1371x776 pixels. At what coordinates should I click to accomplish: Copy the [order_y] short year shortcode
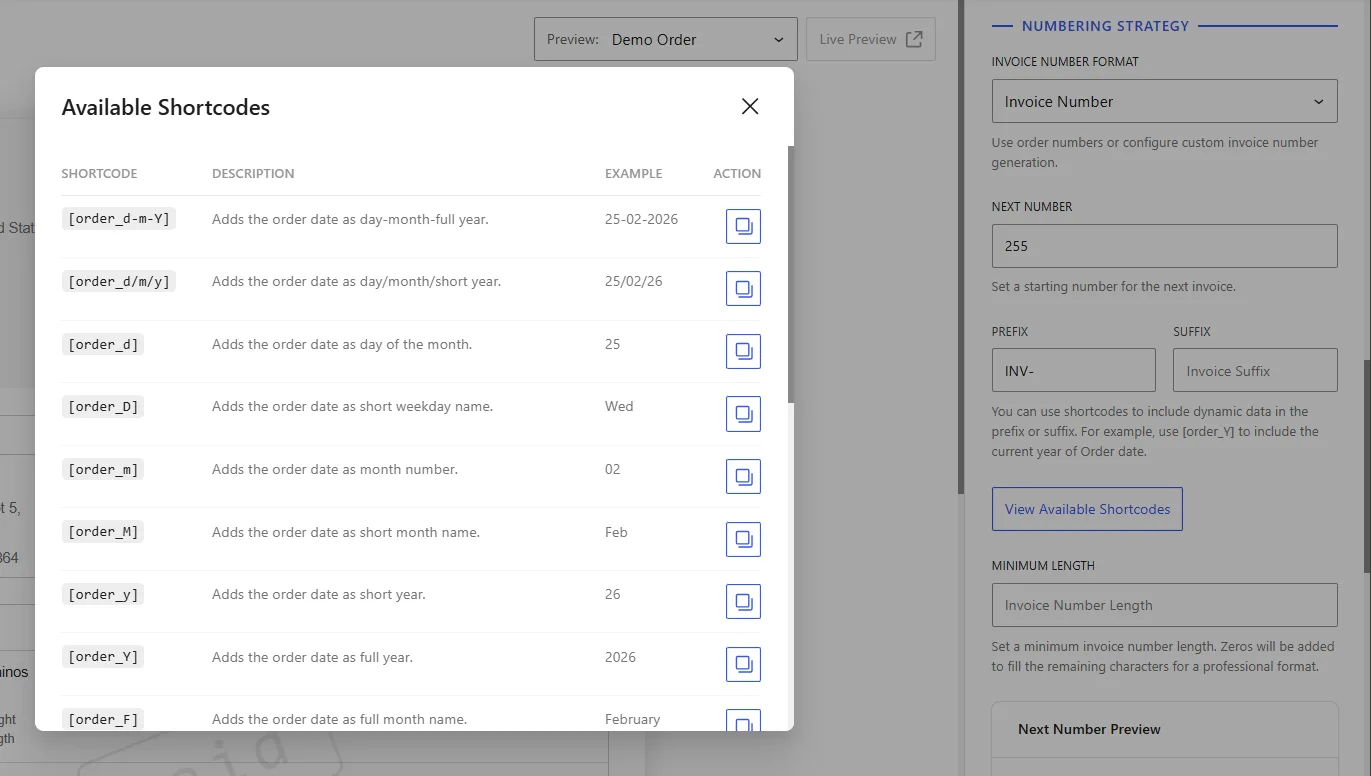[x=743, y=601]
